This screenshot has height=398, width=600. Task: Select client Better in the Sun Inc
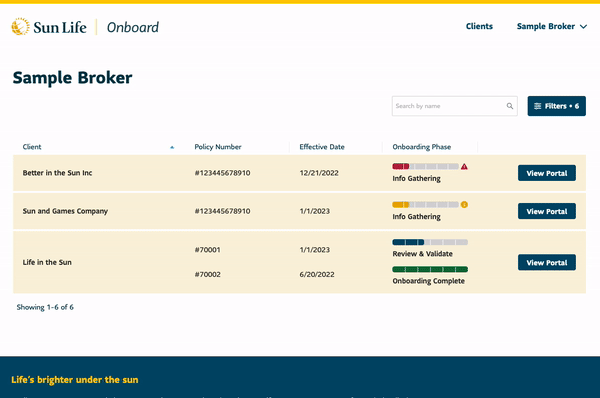[x=57, y=173]
